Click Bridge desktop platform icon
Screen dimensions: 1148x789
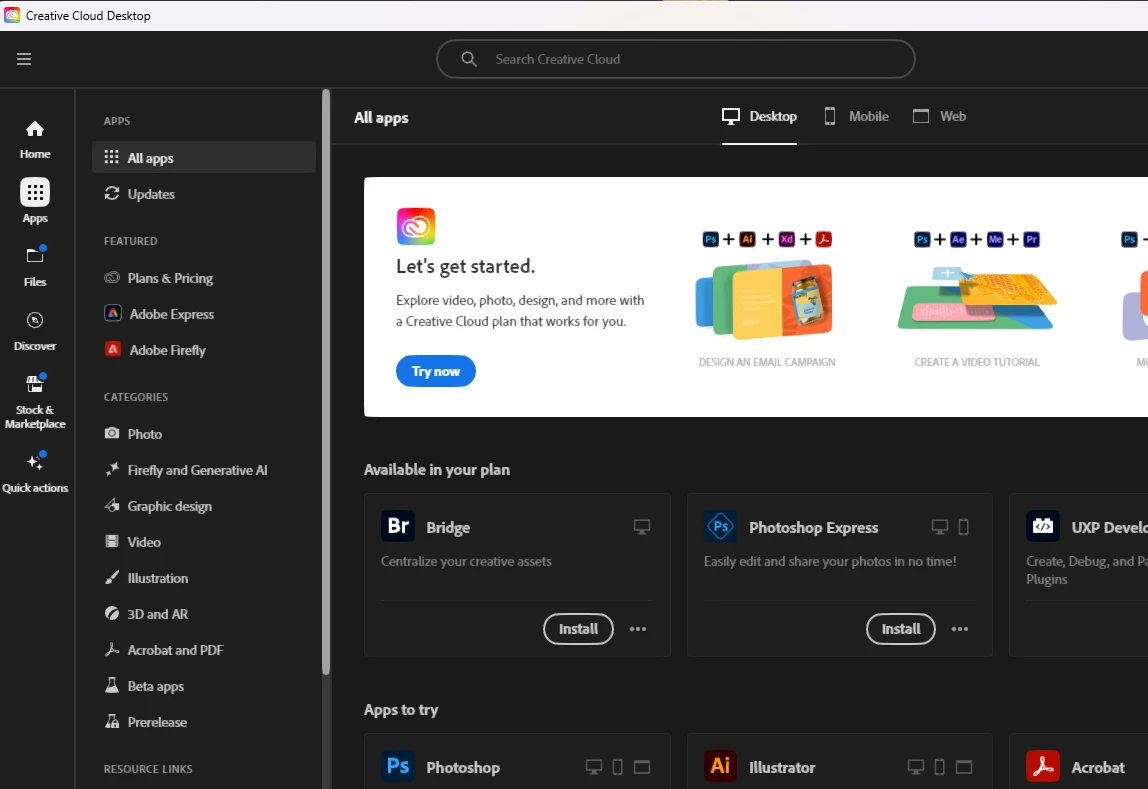[x=642, y=527]
